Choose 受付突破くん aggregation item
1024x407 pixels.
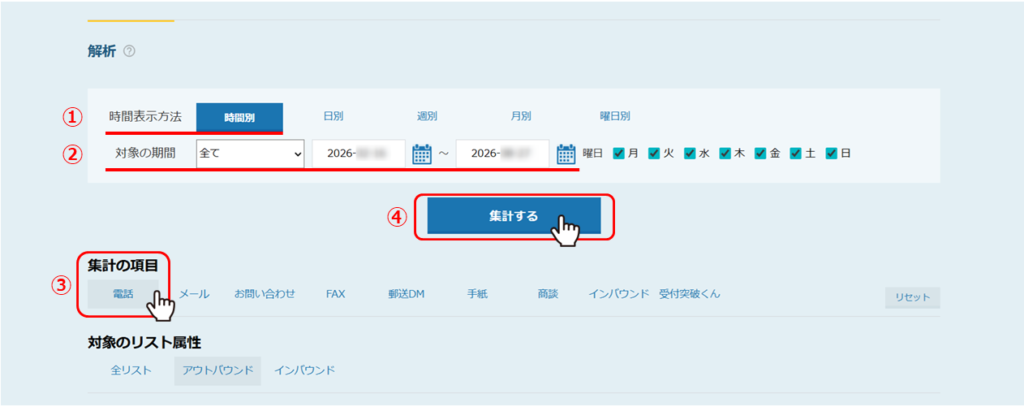(689, 294)
